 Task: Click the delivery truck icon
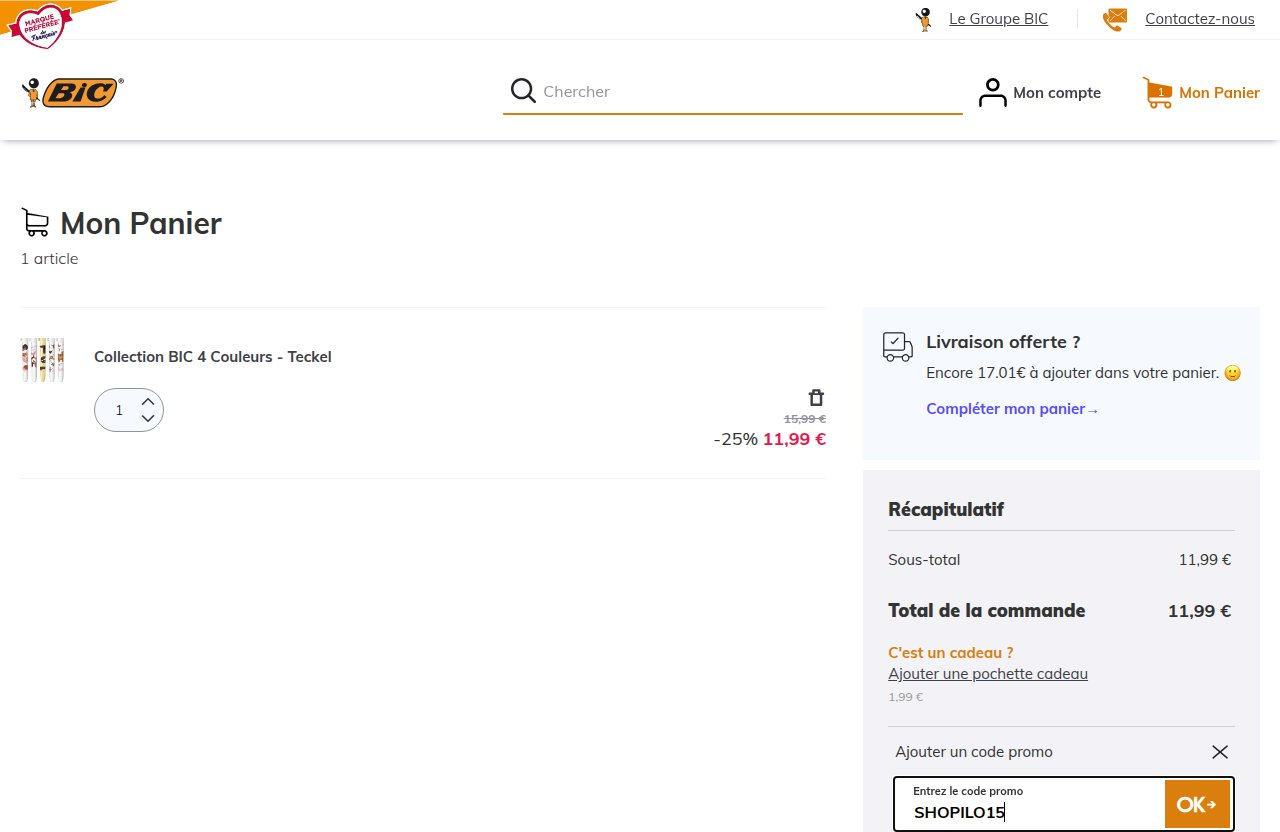(898, 347)
